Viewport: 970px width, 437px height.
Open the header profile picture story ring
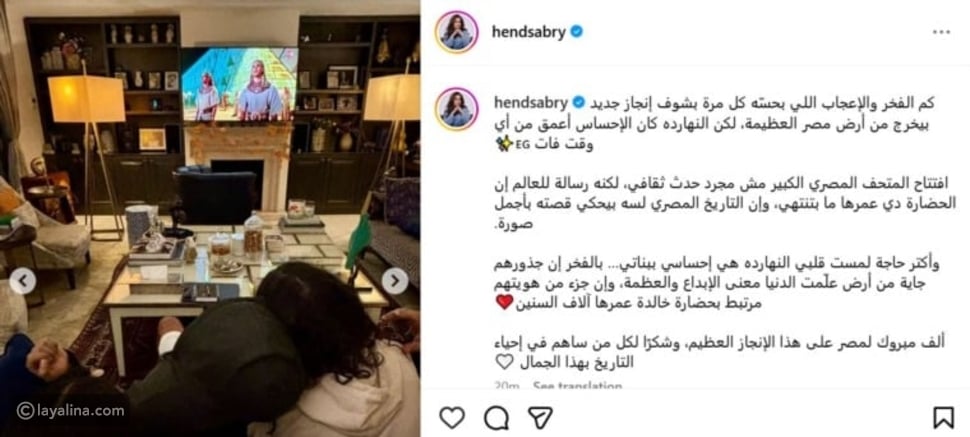tap(457, 32)
